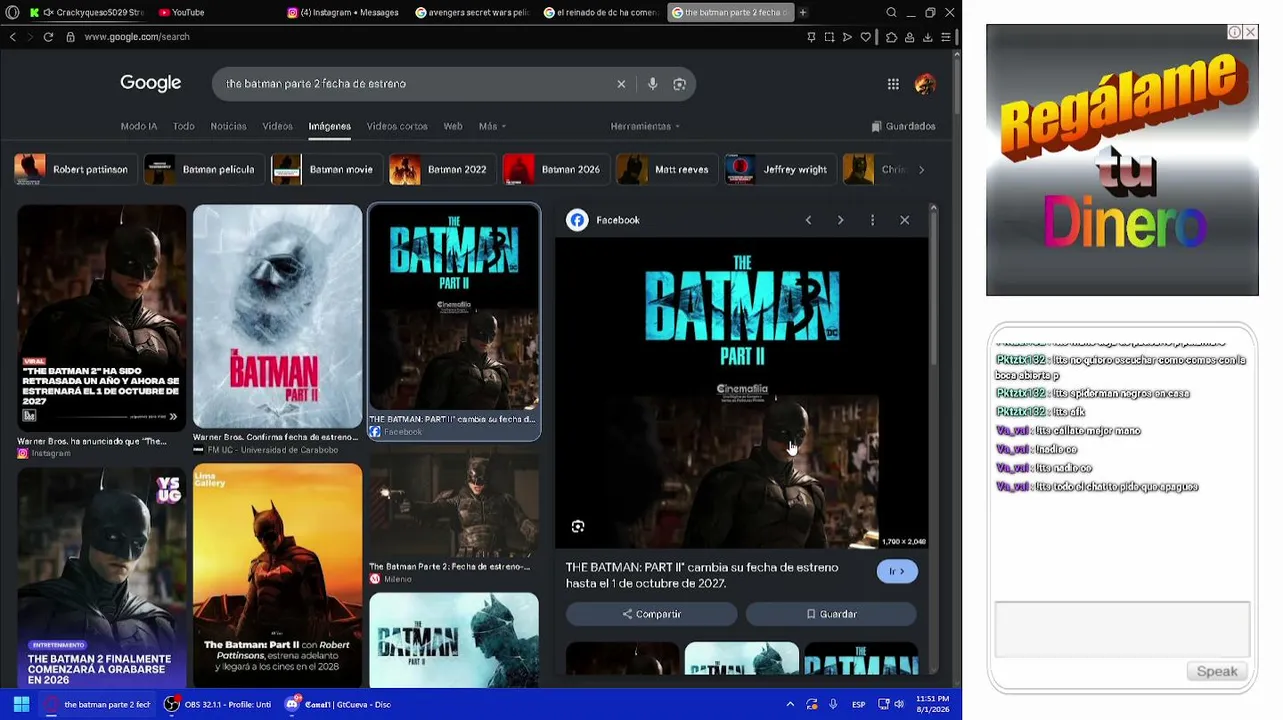Switch to the Videos tab
The image size is (1283, 720).
coord(277,126)
